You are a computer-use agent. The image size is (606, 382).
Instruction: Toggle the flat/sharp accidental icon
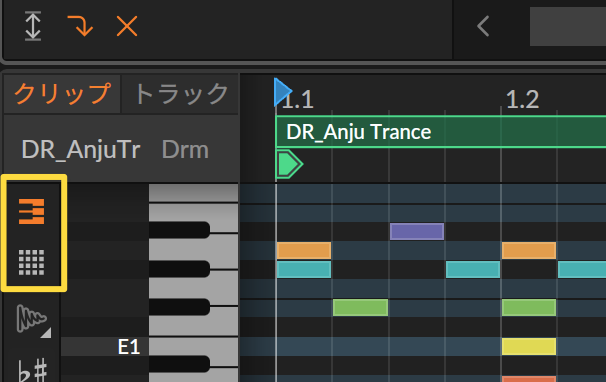coord(33,370)
